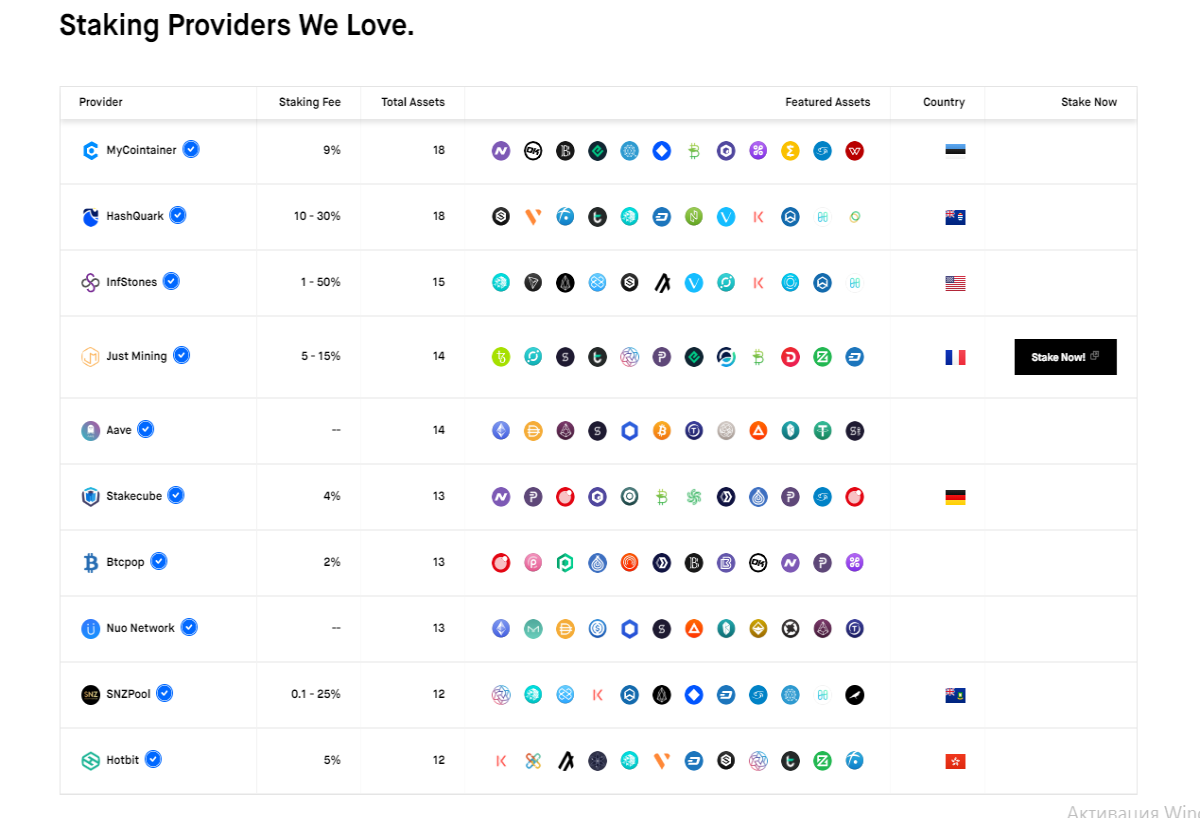
Task: Click the Country column header
Action: 944,102
